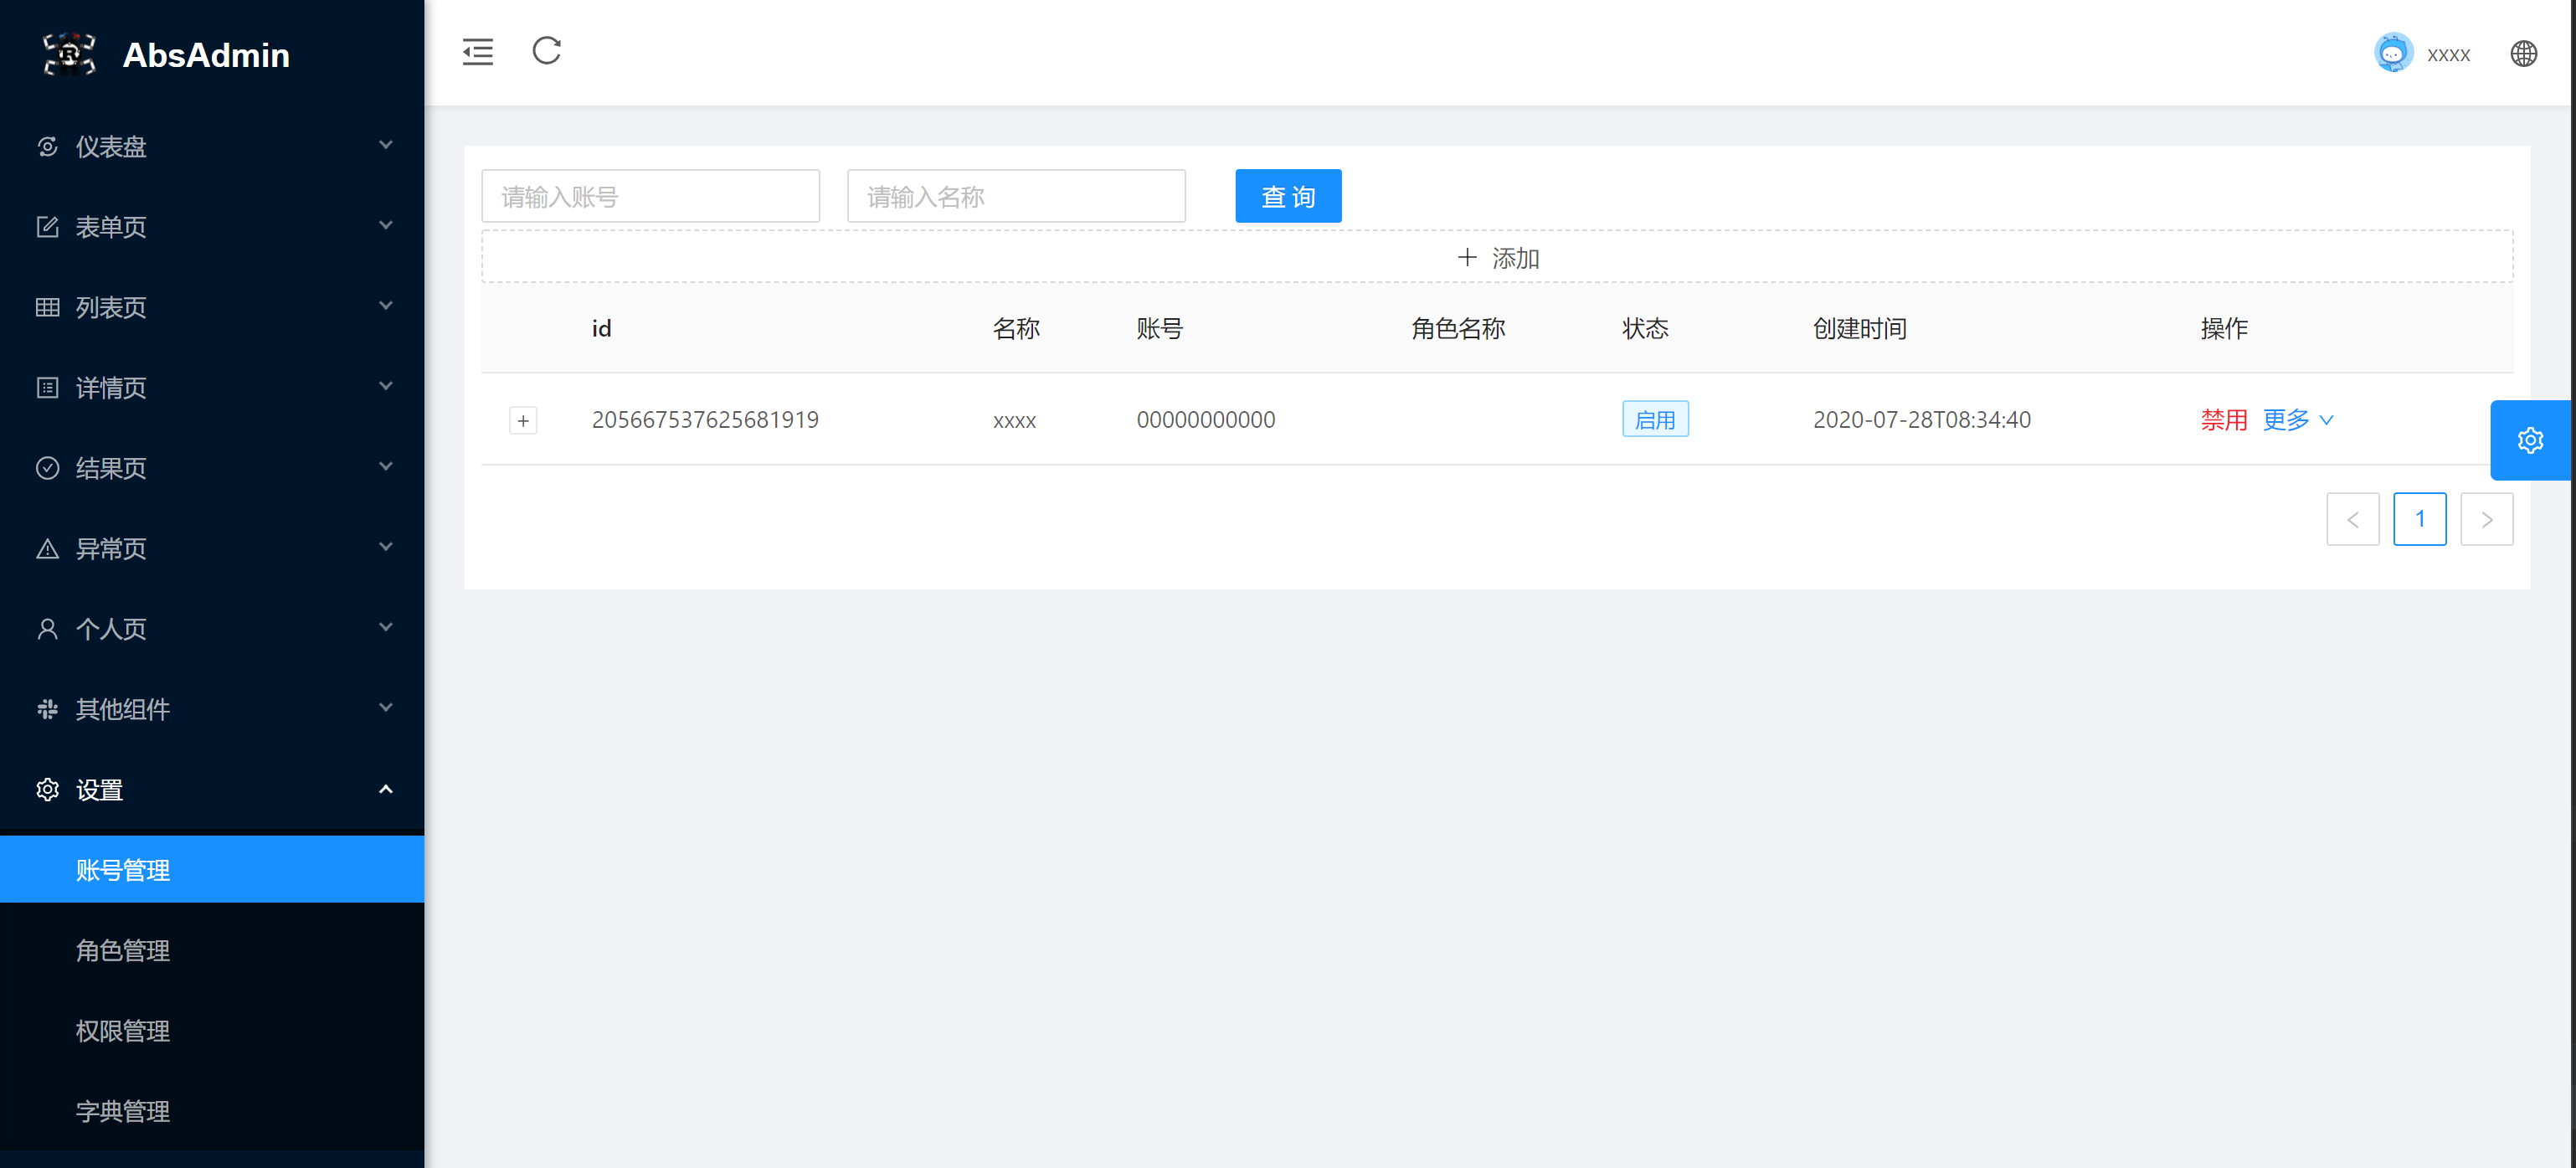Expand the 表单页 submenu

tap(212, 227)
